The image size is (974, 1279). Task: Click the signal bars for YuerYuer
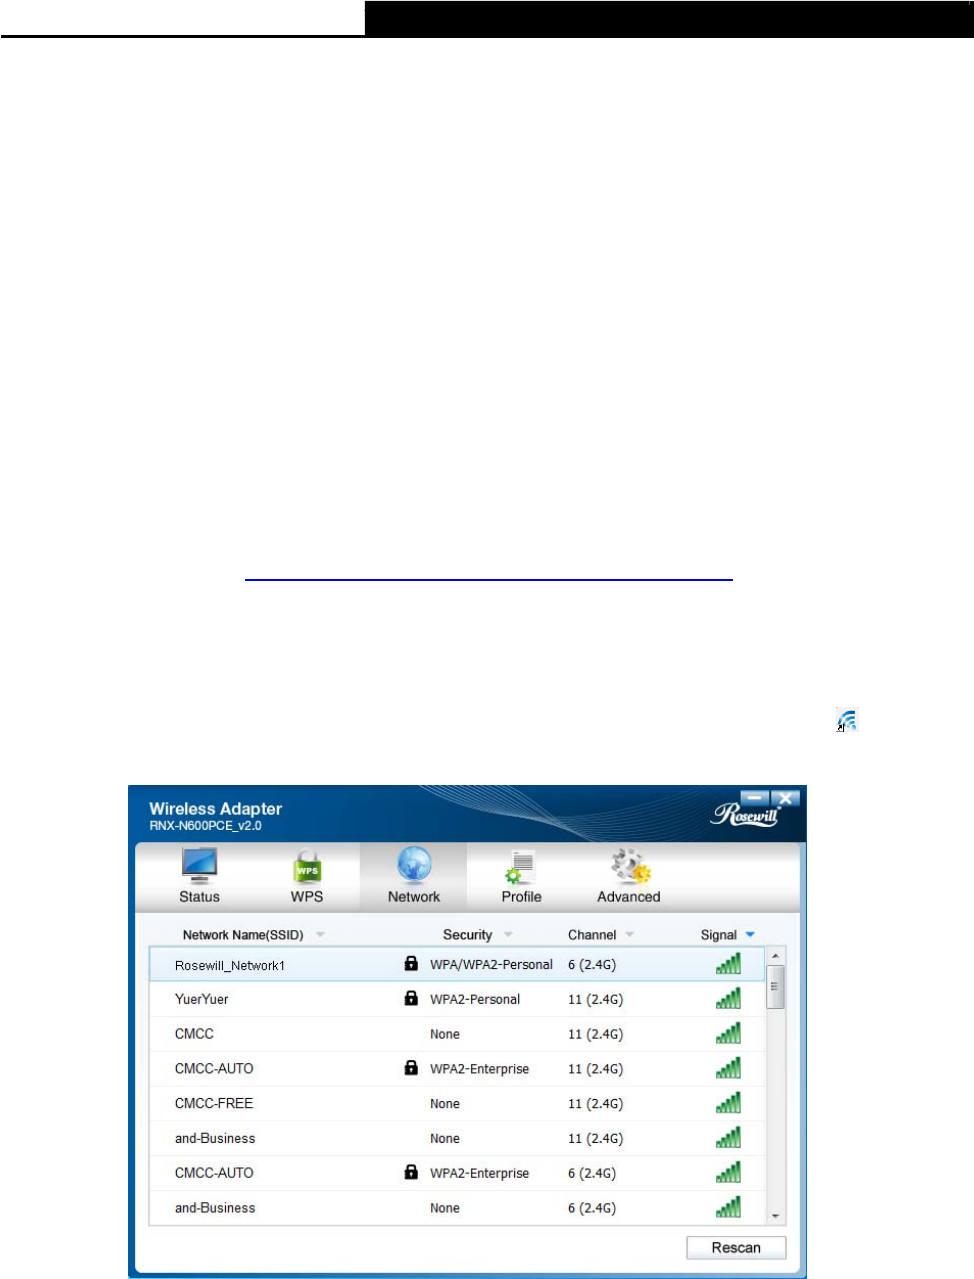point(728,998)
